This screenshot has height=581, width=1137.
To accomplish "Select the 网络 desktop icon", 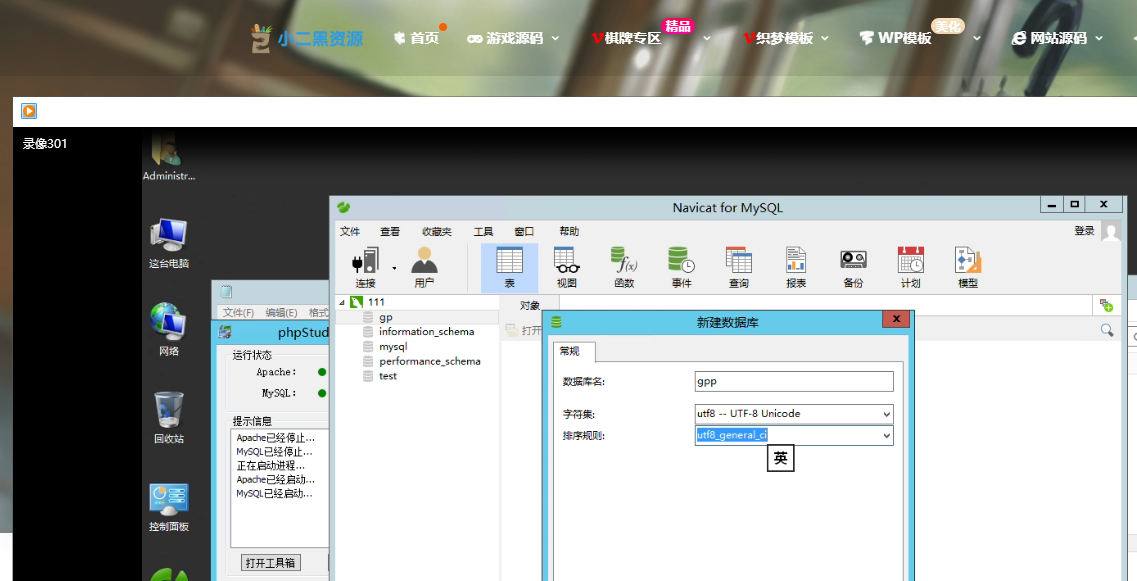I will click(x=169, y=330).
